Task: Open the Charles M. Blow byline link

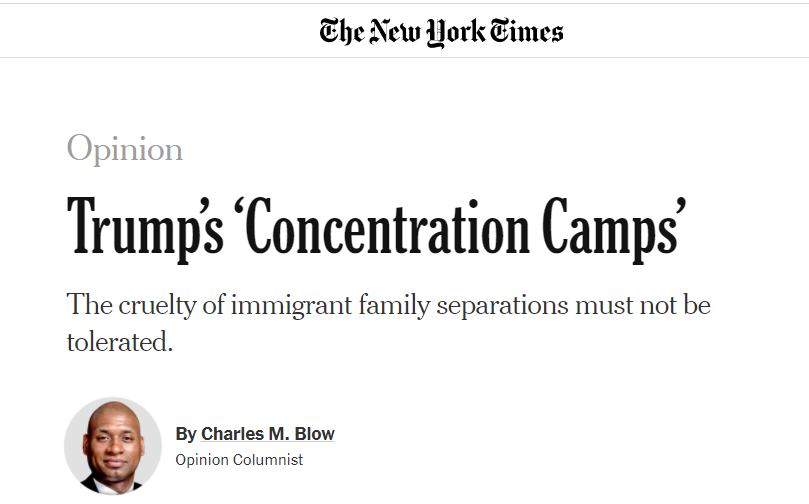Action: 267,434
